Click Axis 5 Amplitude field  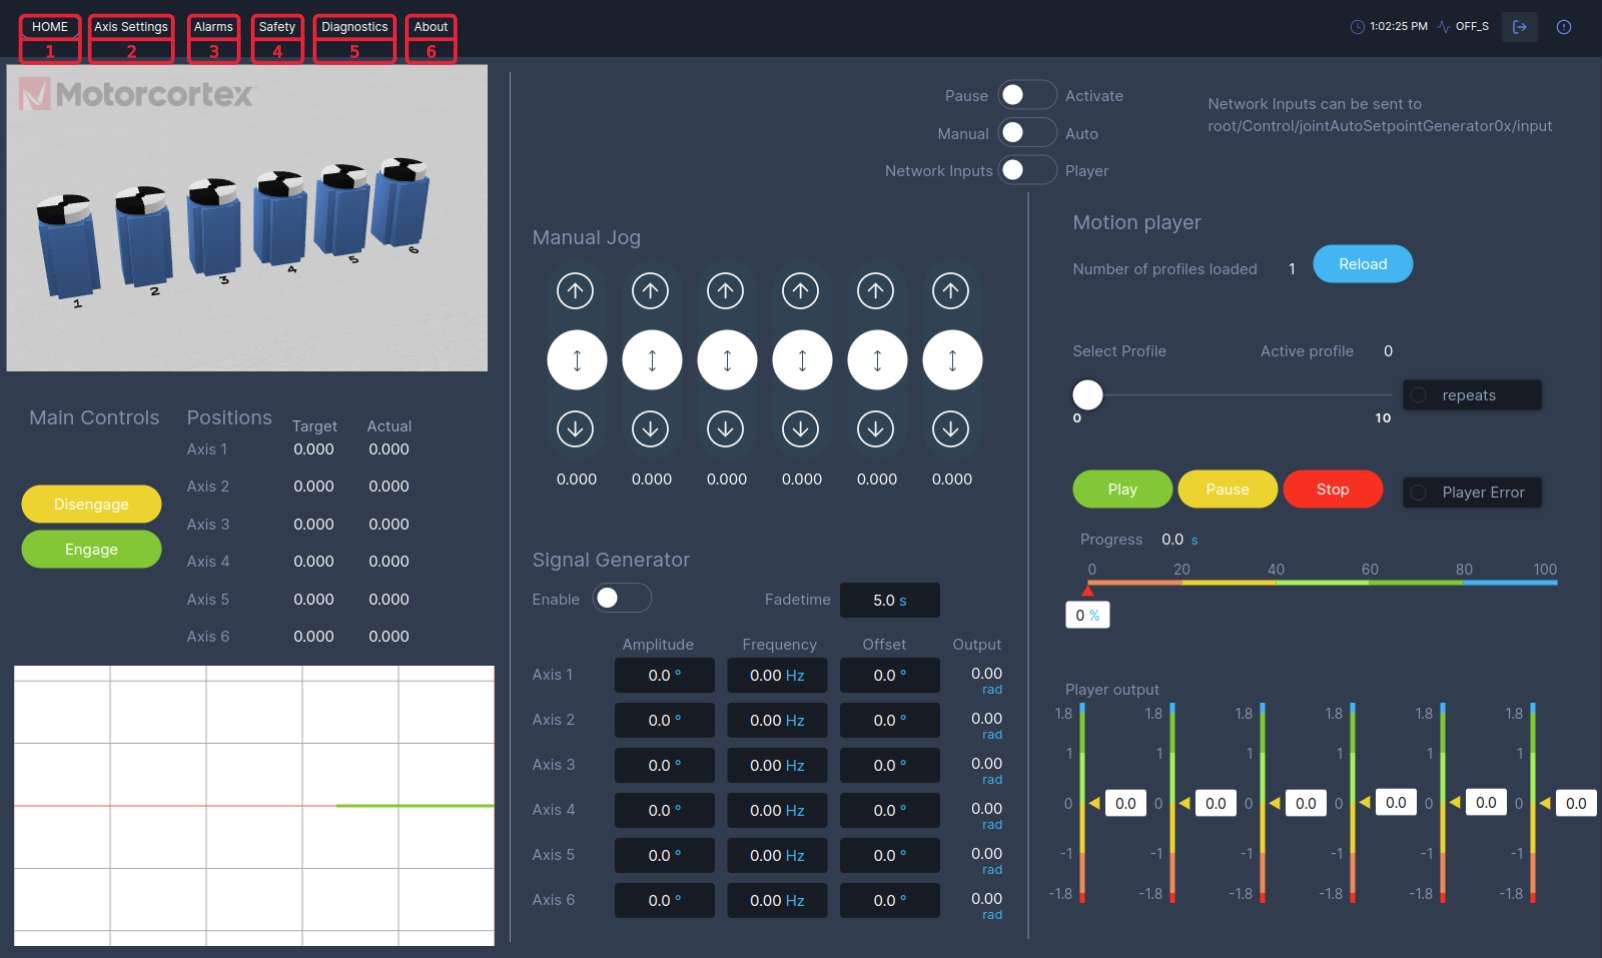(665, 855)
